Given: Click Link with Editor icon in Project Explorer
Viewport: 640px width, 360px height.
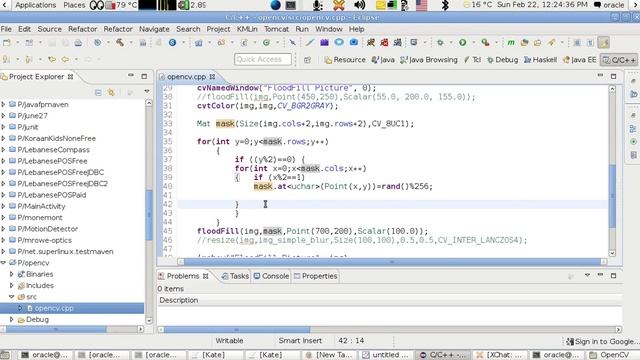Looking at the screenshot, I should (x=111, y=93).
